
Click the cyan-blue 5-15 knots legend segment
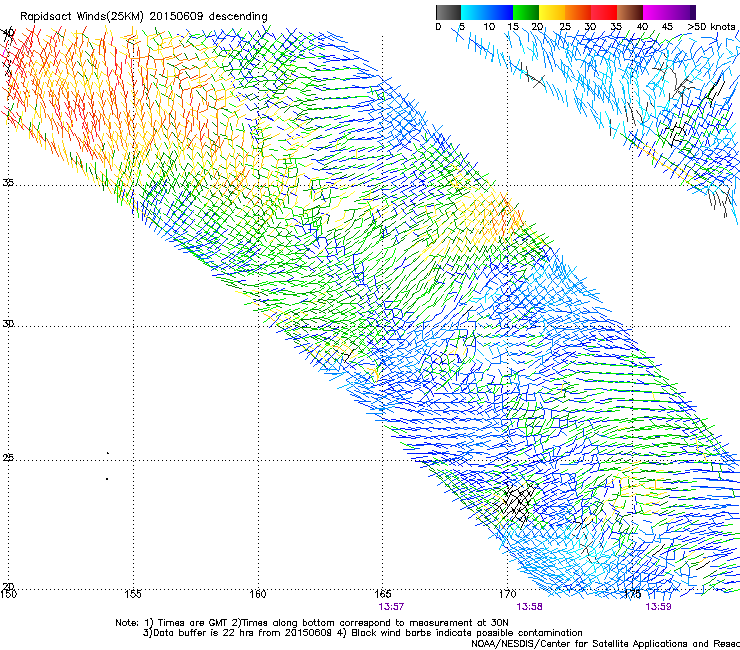(x=487, y=12)
